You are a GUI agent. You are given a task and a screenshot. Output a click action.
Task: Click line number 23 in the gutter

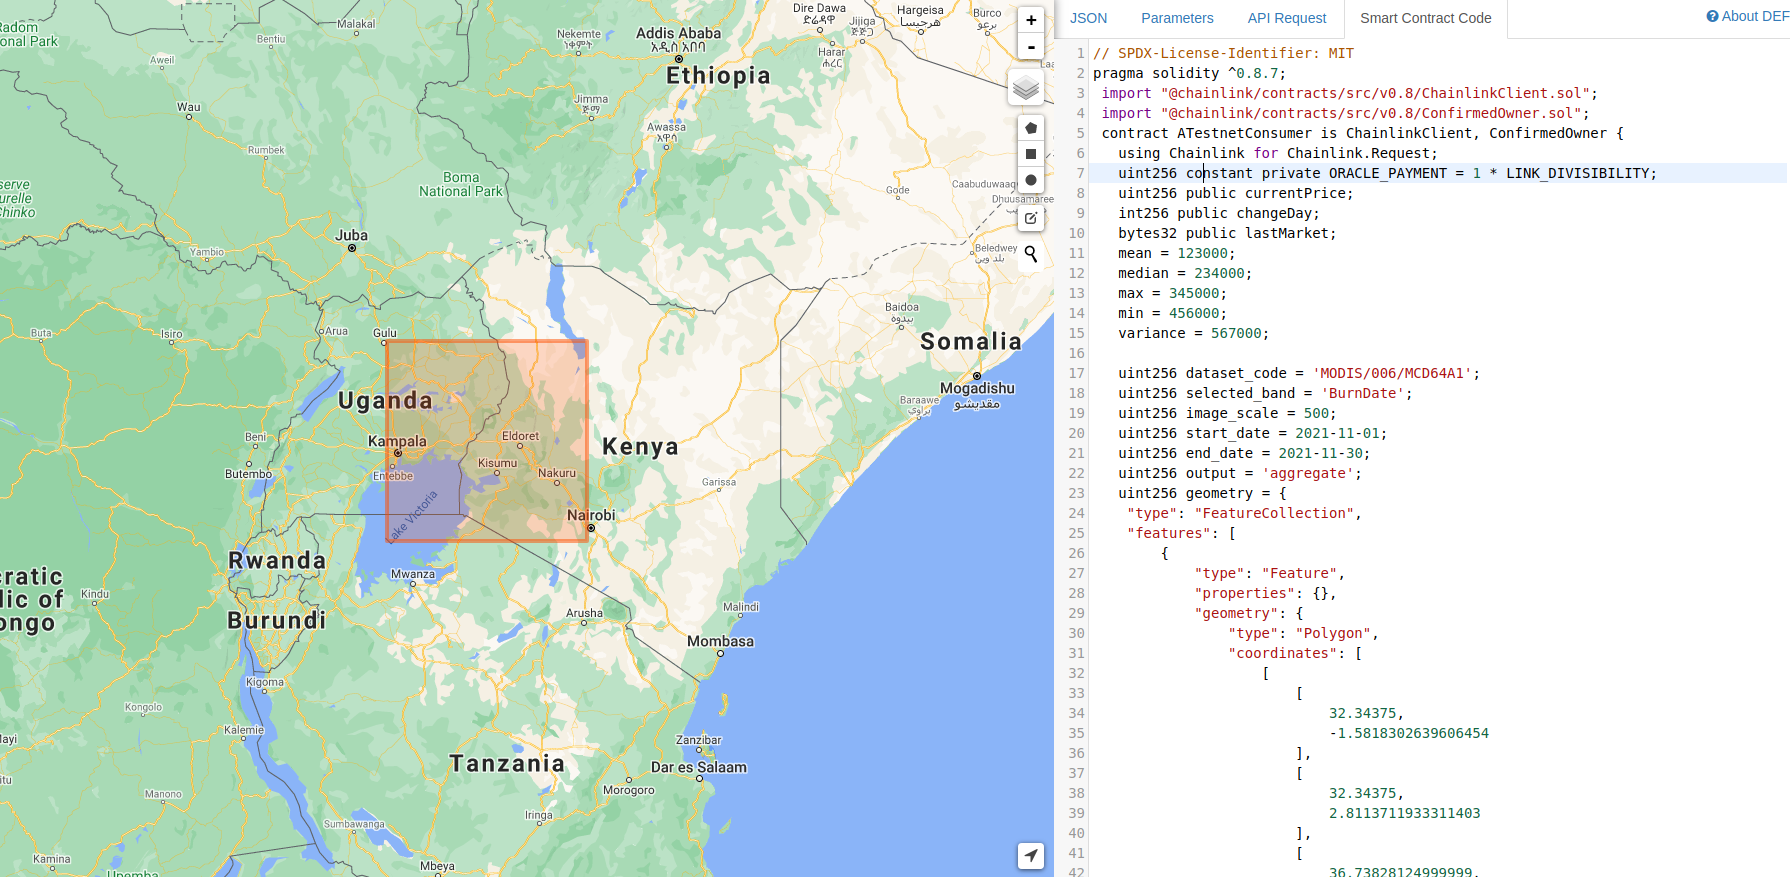pyautogui.click(x=1076, y=493)
